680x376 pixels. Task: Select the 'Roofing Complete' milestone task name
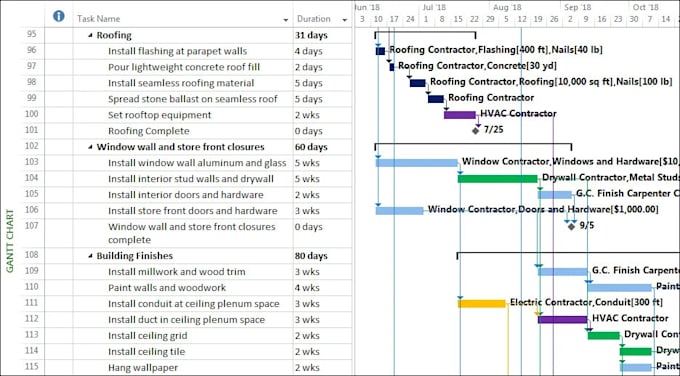coord(149,131)
